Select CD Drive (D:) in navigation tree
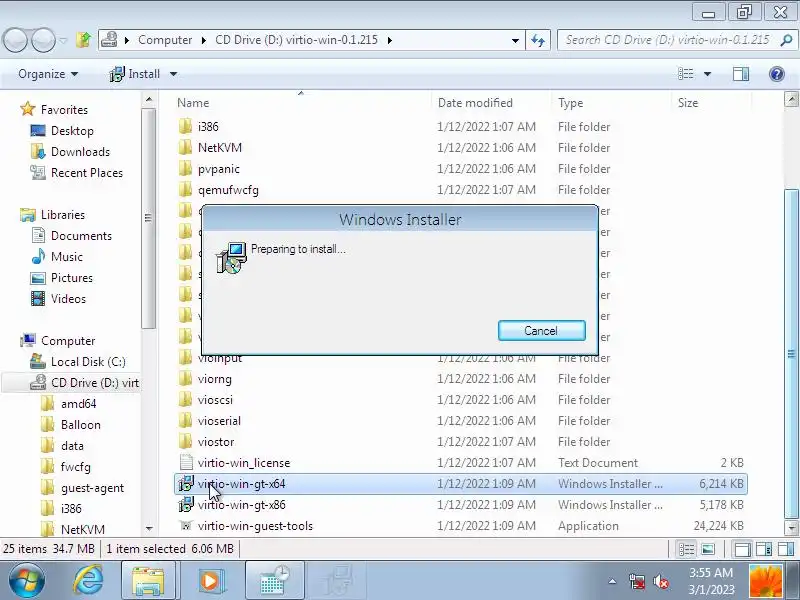Screen dimensions: 800x600 click(x=95, y=383)
